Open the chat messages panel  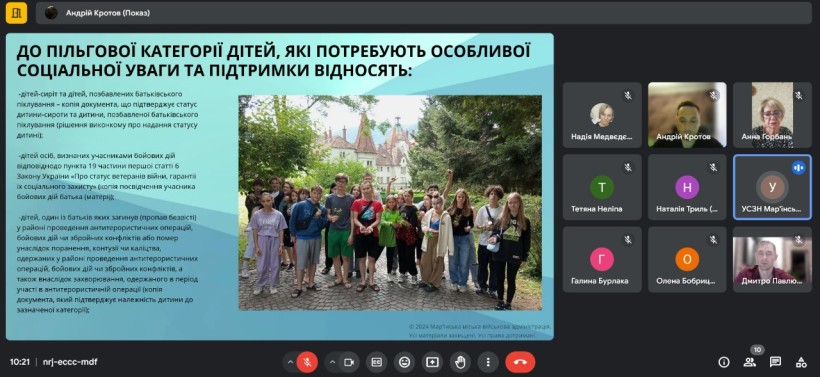(776, 362)
